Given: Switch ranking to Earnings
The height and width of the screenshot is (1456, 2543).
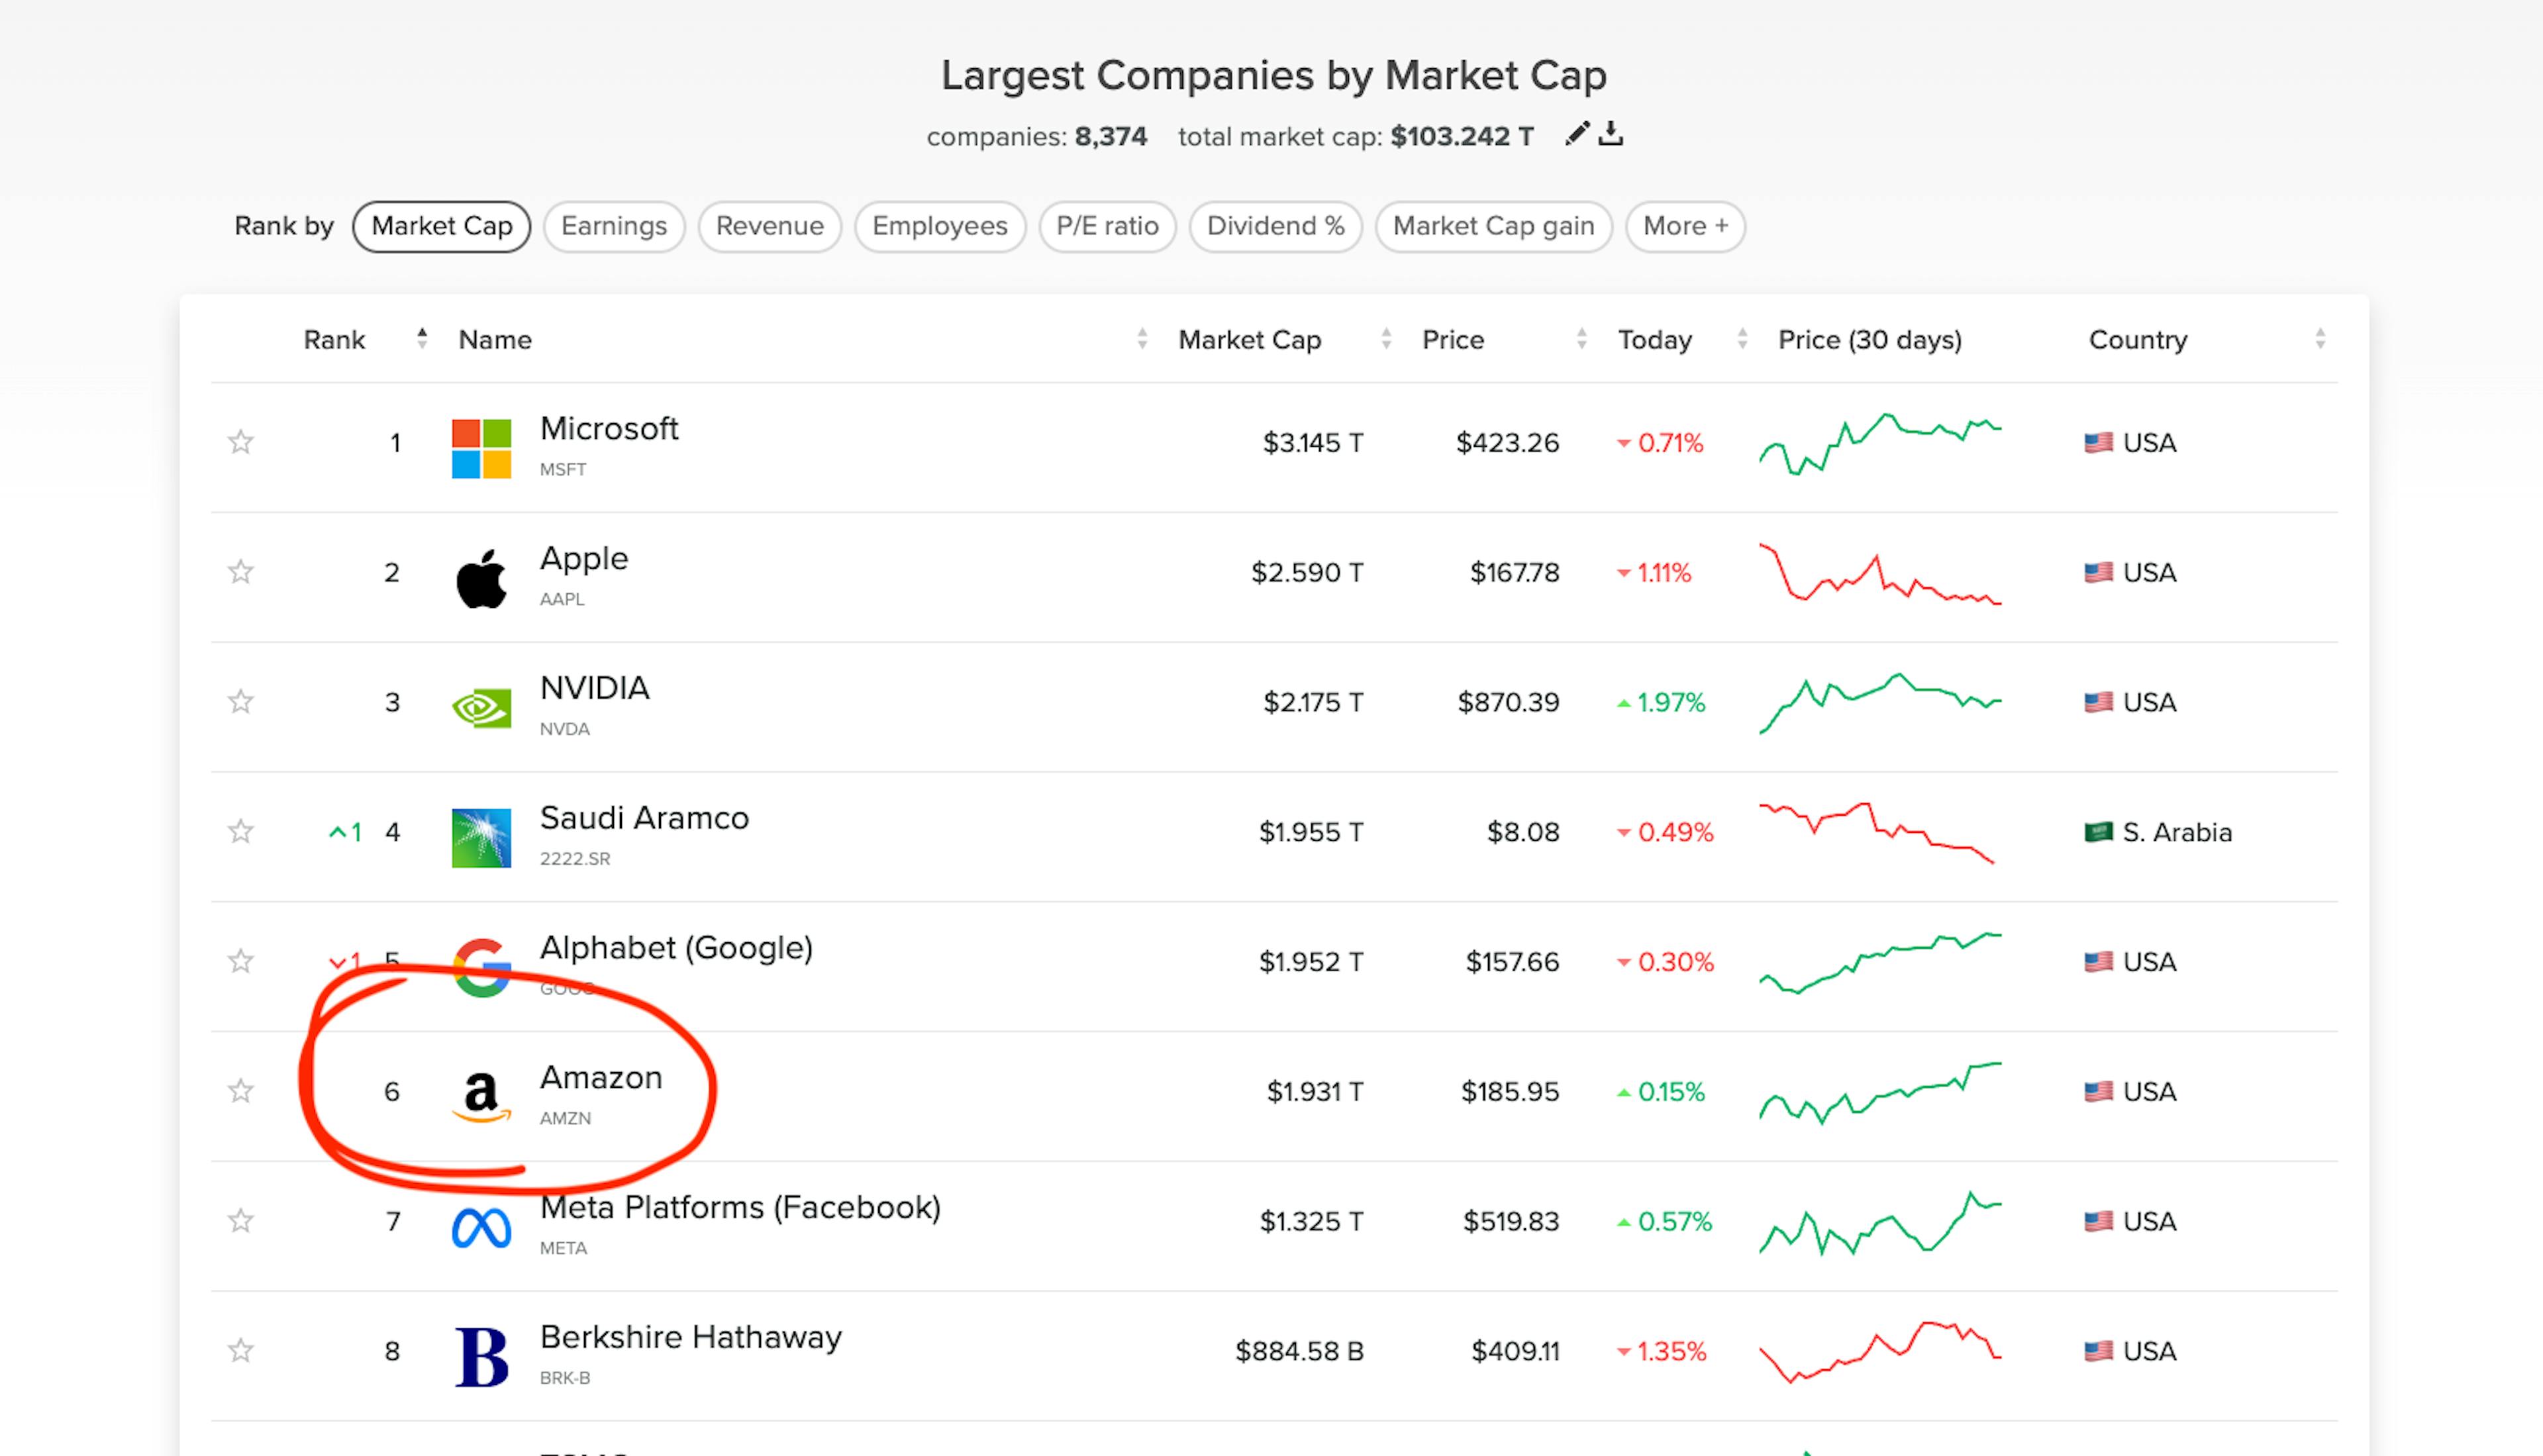Looking at the screenshot, I should click(613, 226).
